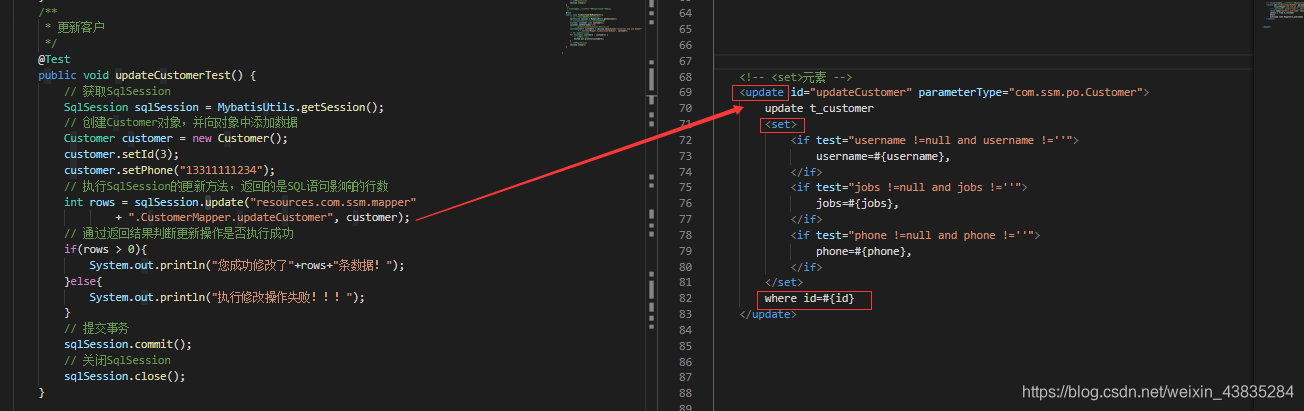1304x411 pixels.
Task: Click the '// 关闭SqlSession' comment
Action: pyautogui.click(x=117, y=360)
